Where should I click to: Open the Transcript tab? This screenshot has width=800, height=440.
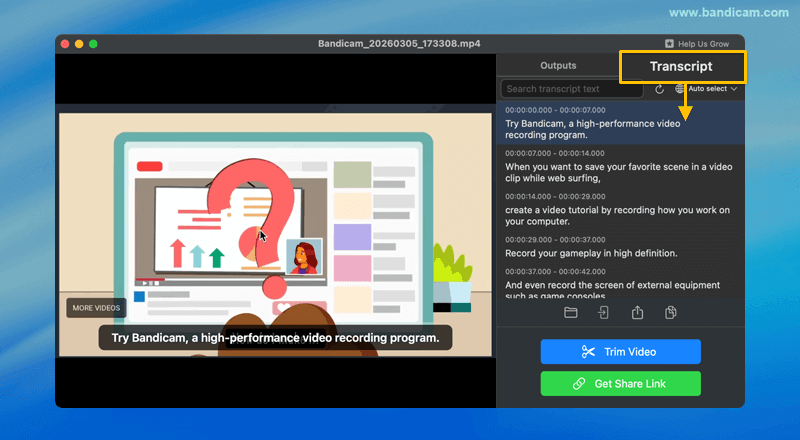[681, 66]
